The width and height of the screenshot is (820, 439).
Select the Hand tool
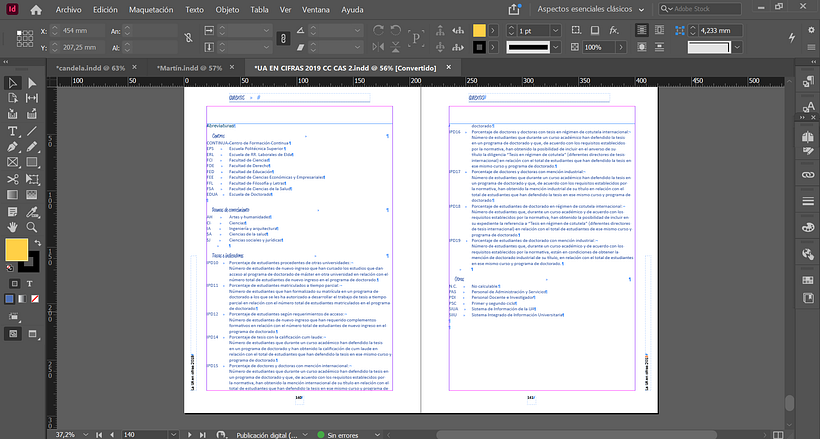click(x=13, y=227)
